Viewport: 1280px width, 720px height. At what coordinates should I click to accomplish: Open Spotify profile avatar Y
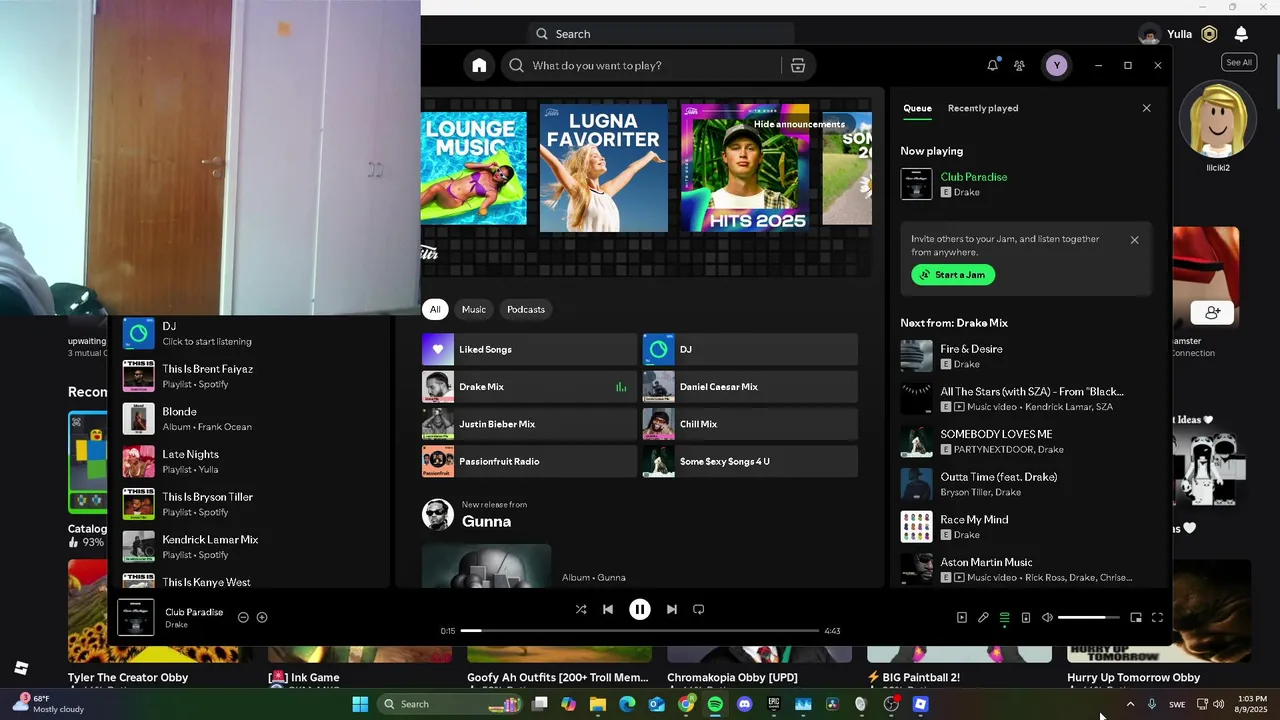pos(1056,65)
